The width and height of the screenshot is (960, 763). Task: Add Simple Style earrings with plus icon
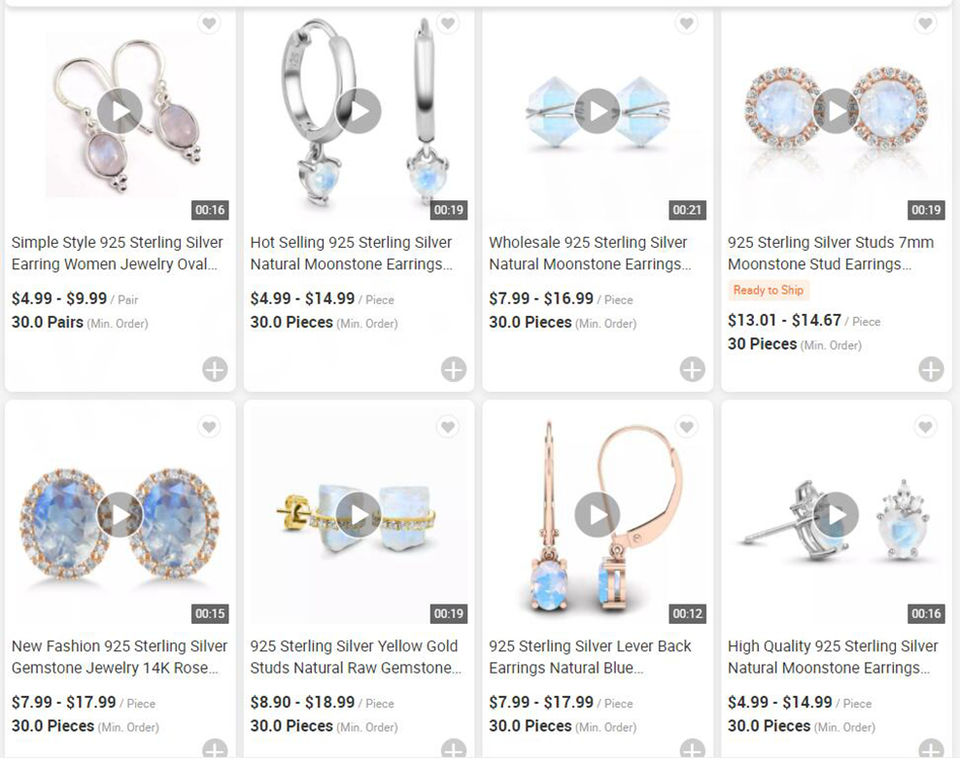pos(215,369)
